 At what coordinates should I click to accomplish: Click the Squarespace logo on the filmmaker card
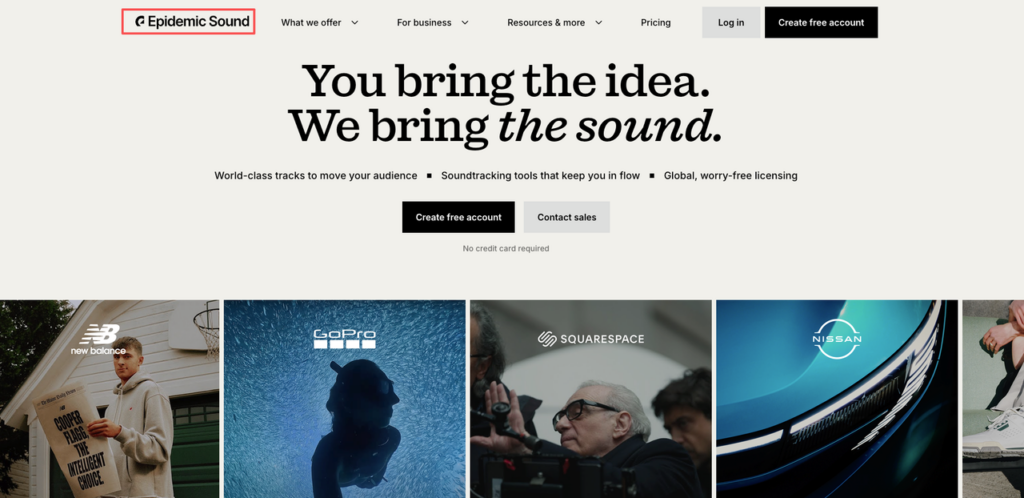(591, 339)
